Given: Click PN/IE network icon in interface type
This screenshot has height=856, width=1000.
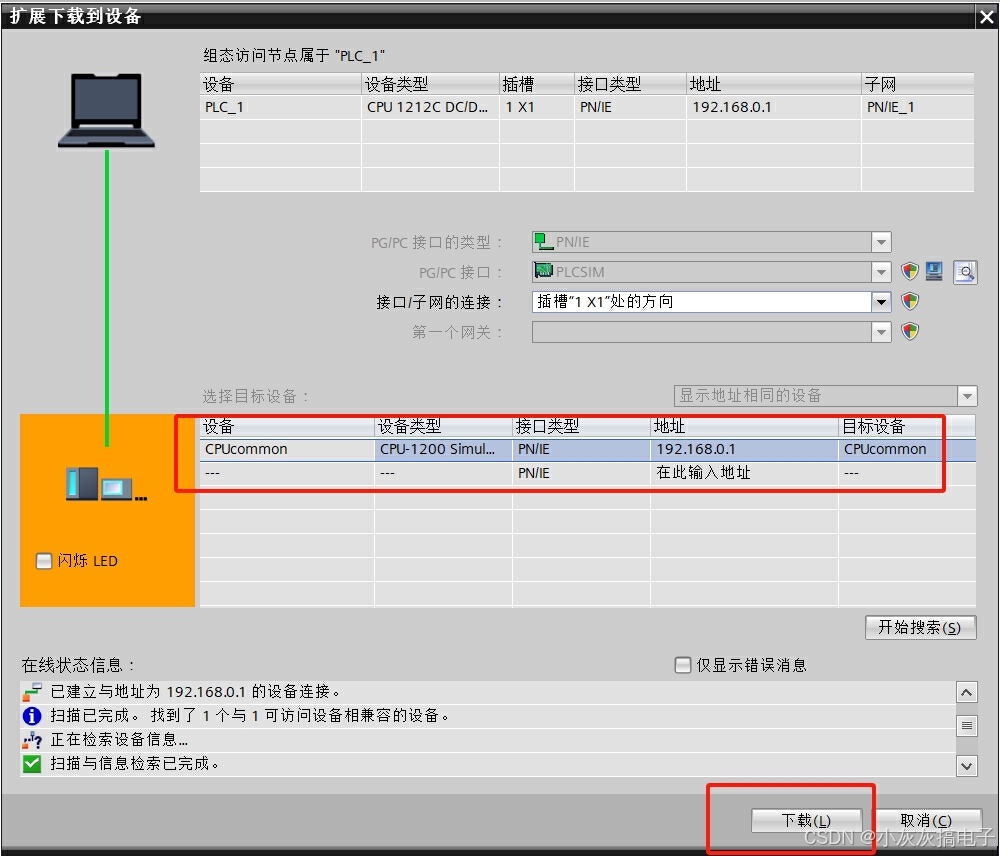Looking at the screenshot, I should tap(543, 242).
